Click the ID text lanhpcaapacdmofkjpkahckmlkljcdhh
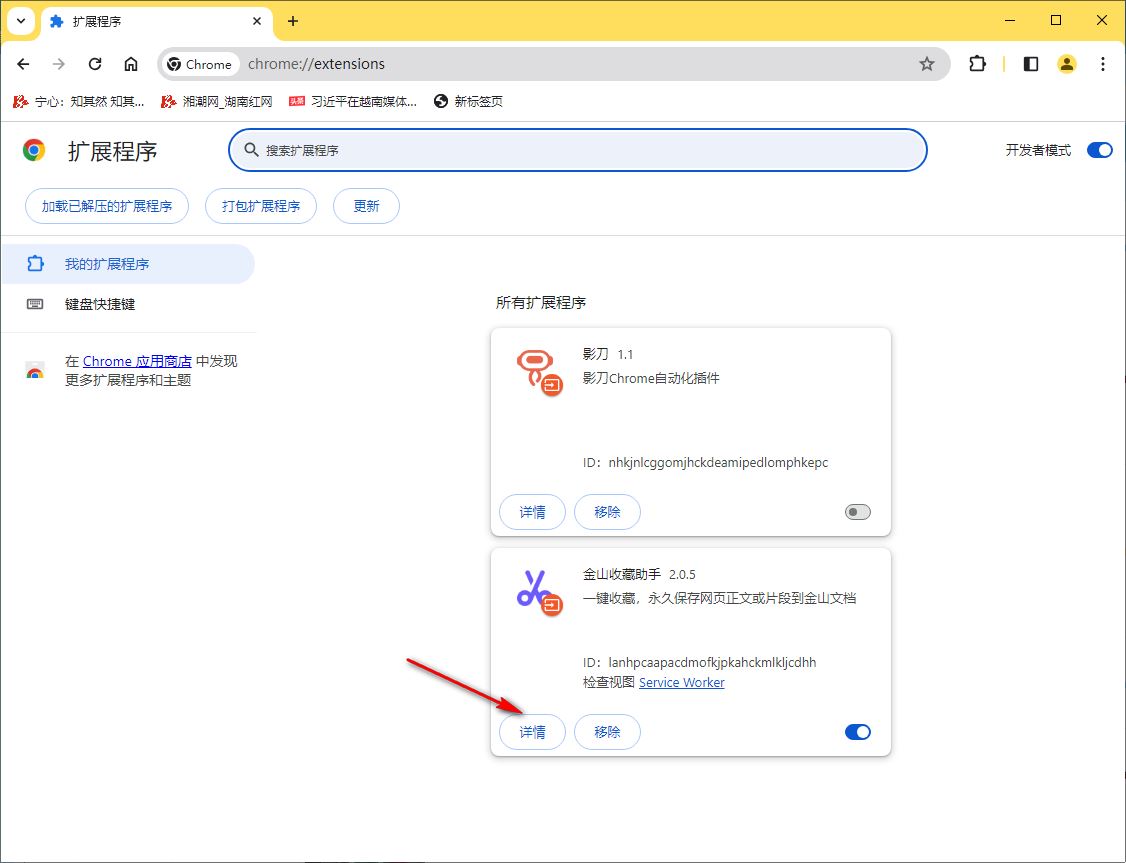The width and height of the screenshot is (1126, 863). pyautogui.click(x=712, y=662)
